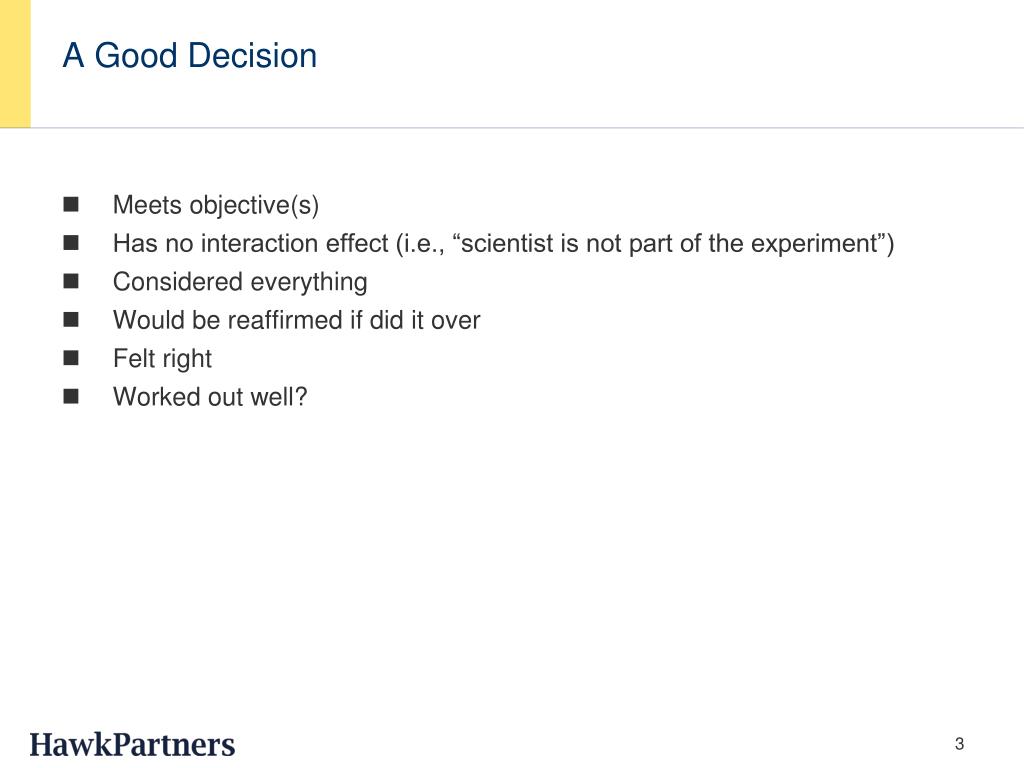
Task: Click the square bullet beside 'Felt right'
Action: click(x=71, y=358)
